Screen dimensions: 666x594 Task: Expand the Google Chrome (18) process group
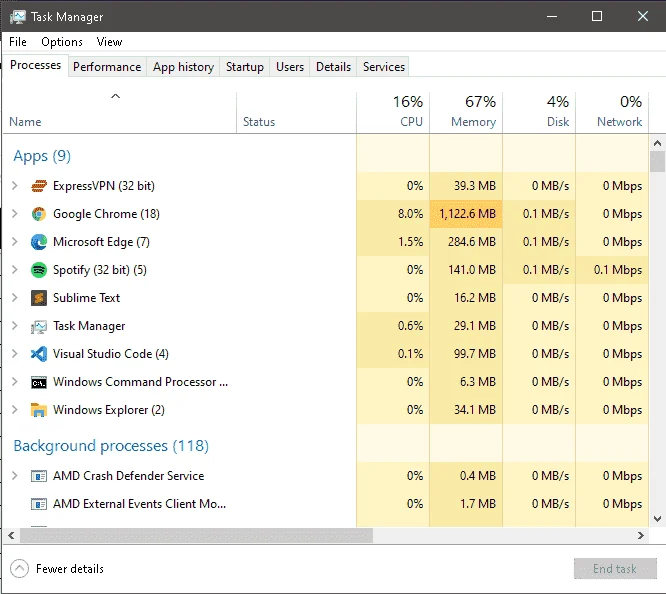[15, 214]
